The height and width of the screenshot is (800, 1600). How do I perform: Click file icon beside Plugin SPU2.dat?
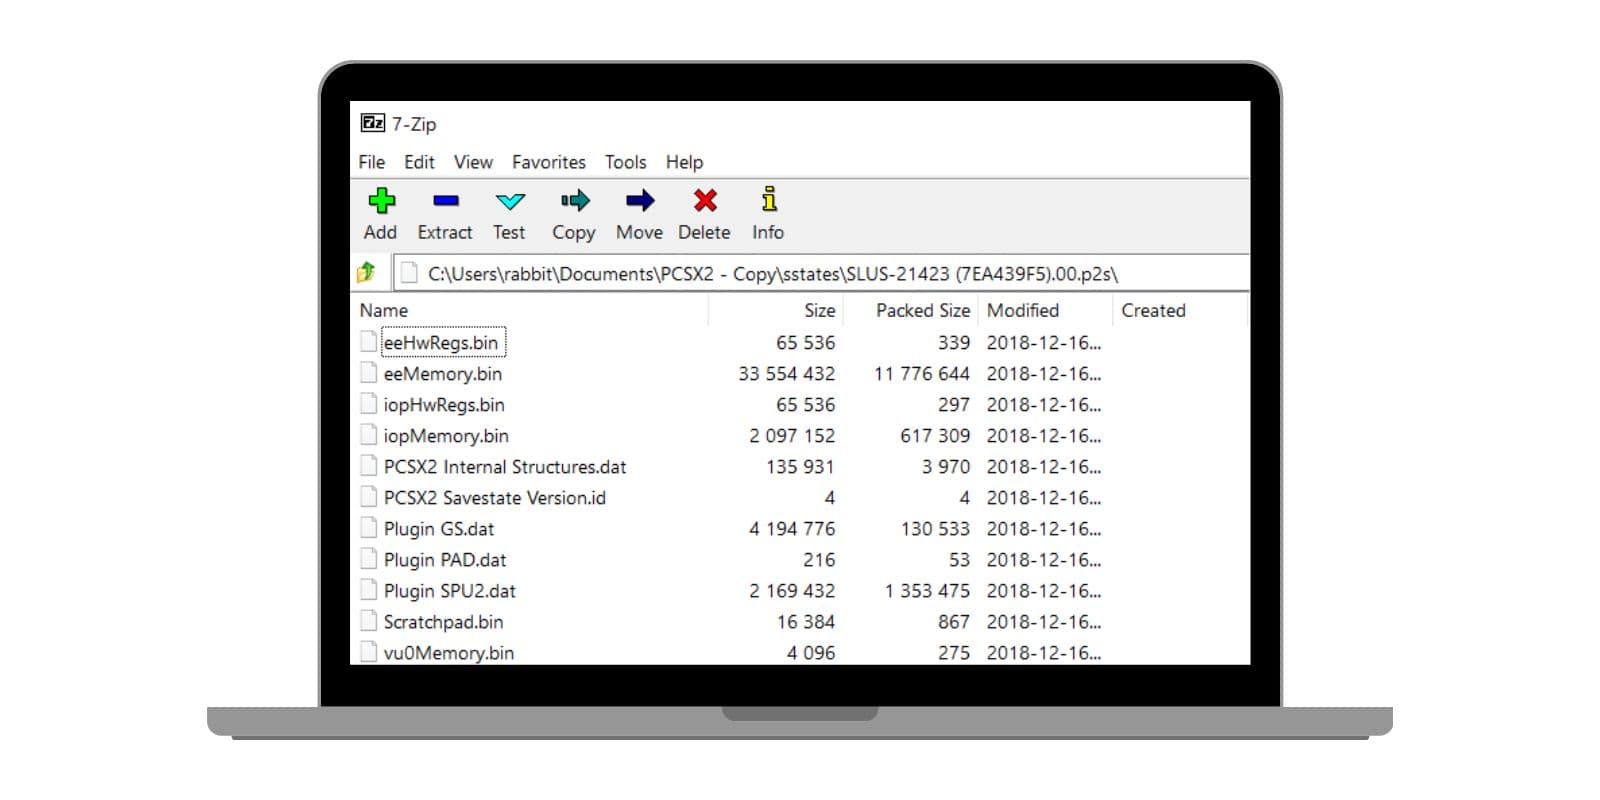(369, 589)
